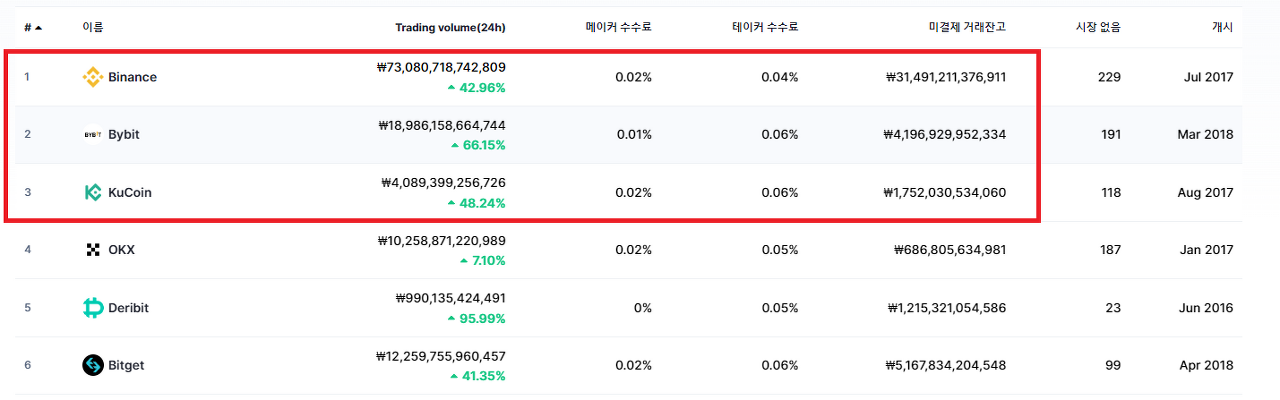Click the OKX logo icon
The height and width of the screenshot is (400, 1280).
coord(93,250)
